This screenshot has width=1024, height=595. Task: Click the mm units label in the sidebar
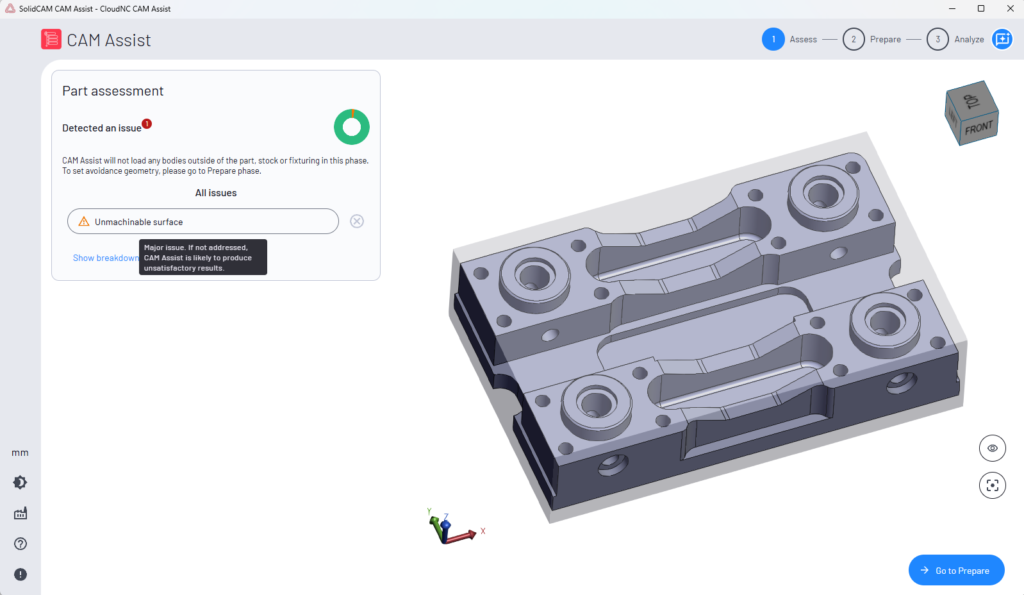20,453
